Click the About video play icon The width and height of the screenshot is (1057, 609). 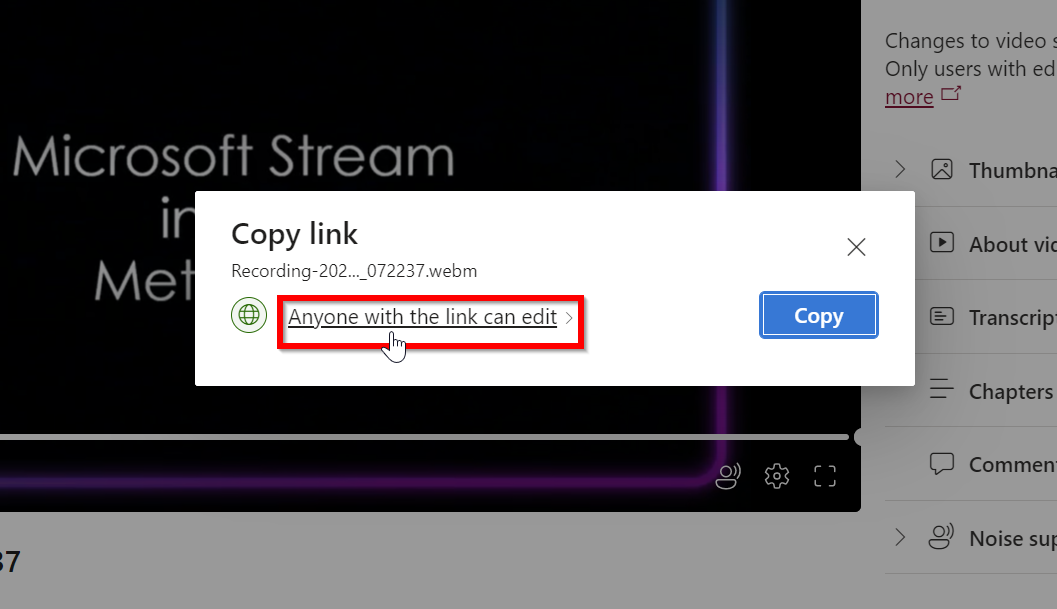[x=942, y=242]
